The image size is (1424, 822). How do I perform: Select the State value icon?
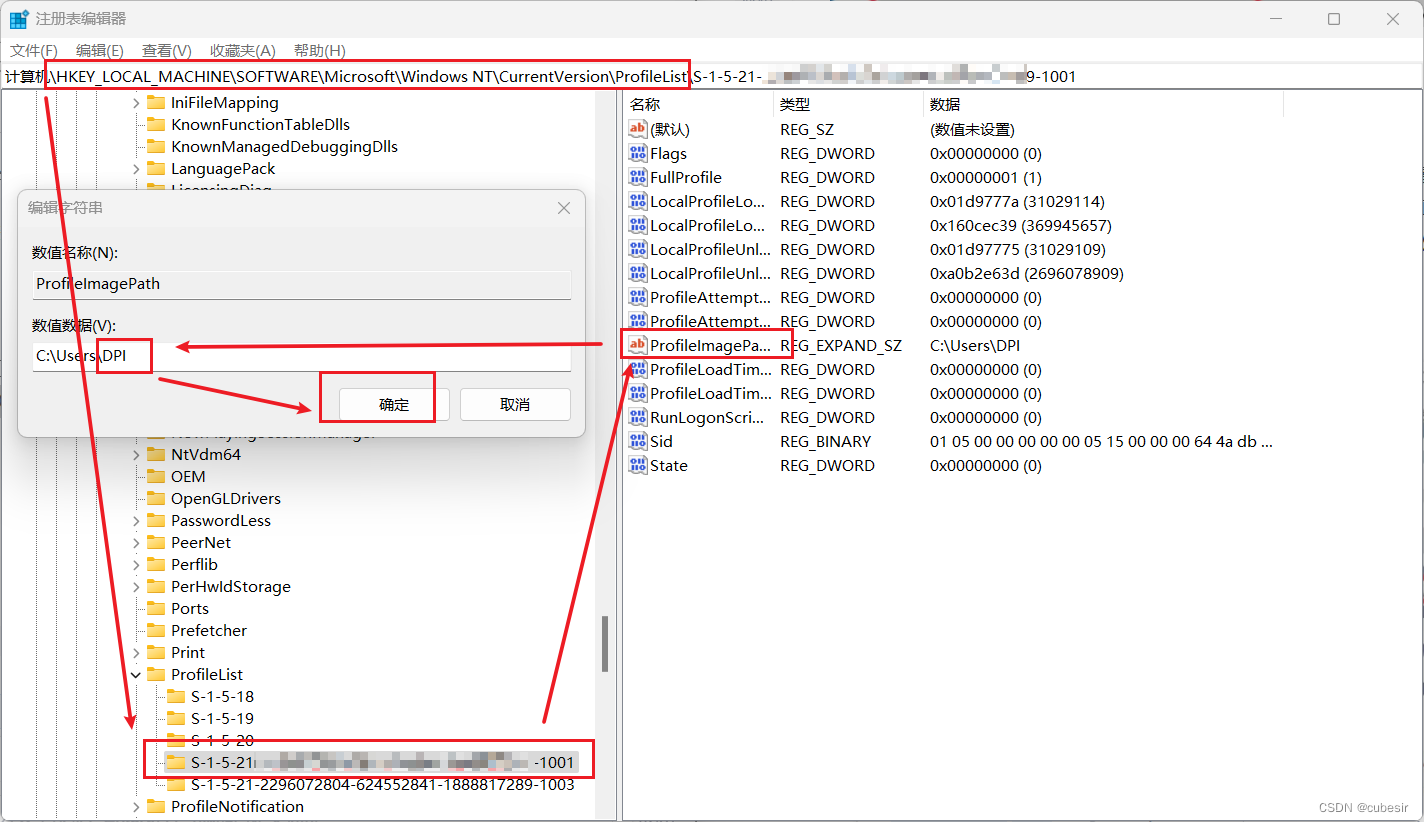[x=637, y=465]
